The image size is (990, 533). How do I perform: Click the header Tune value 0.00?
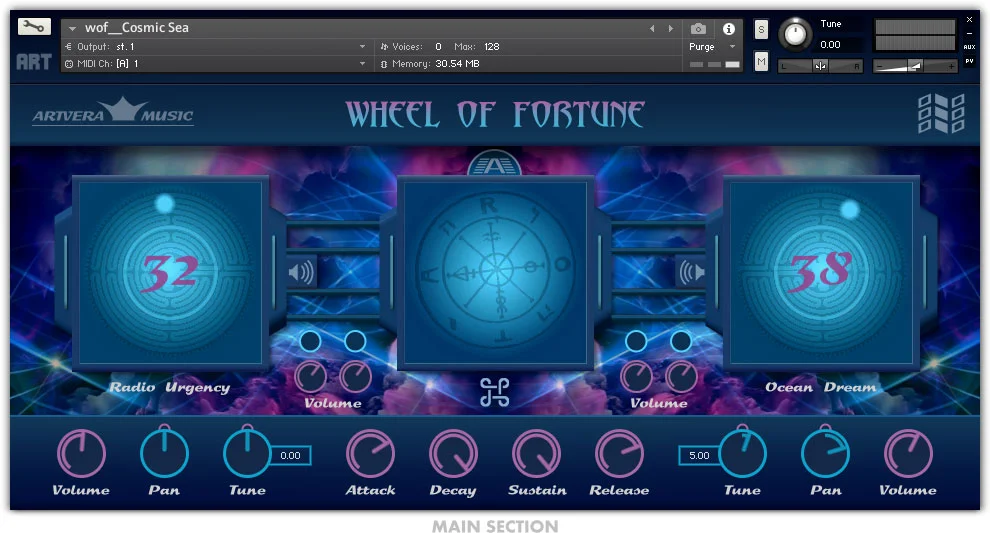tap(830, 45)
